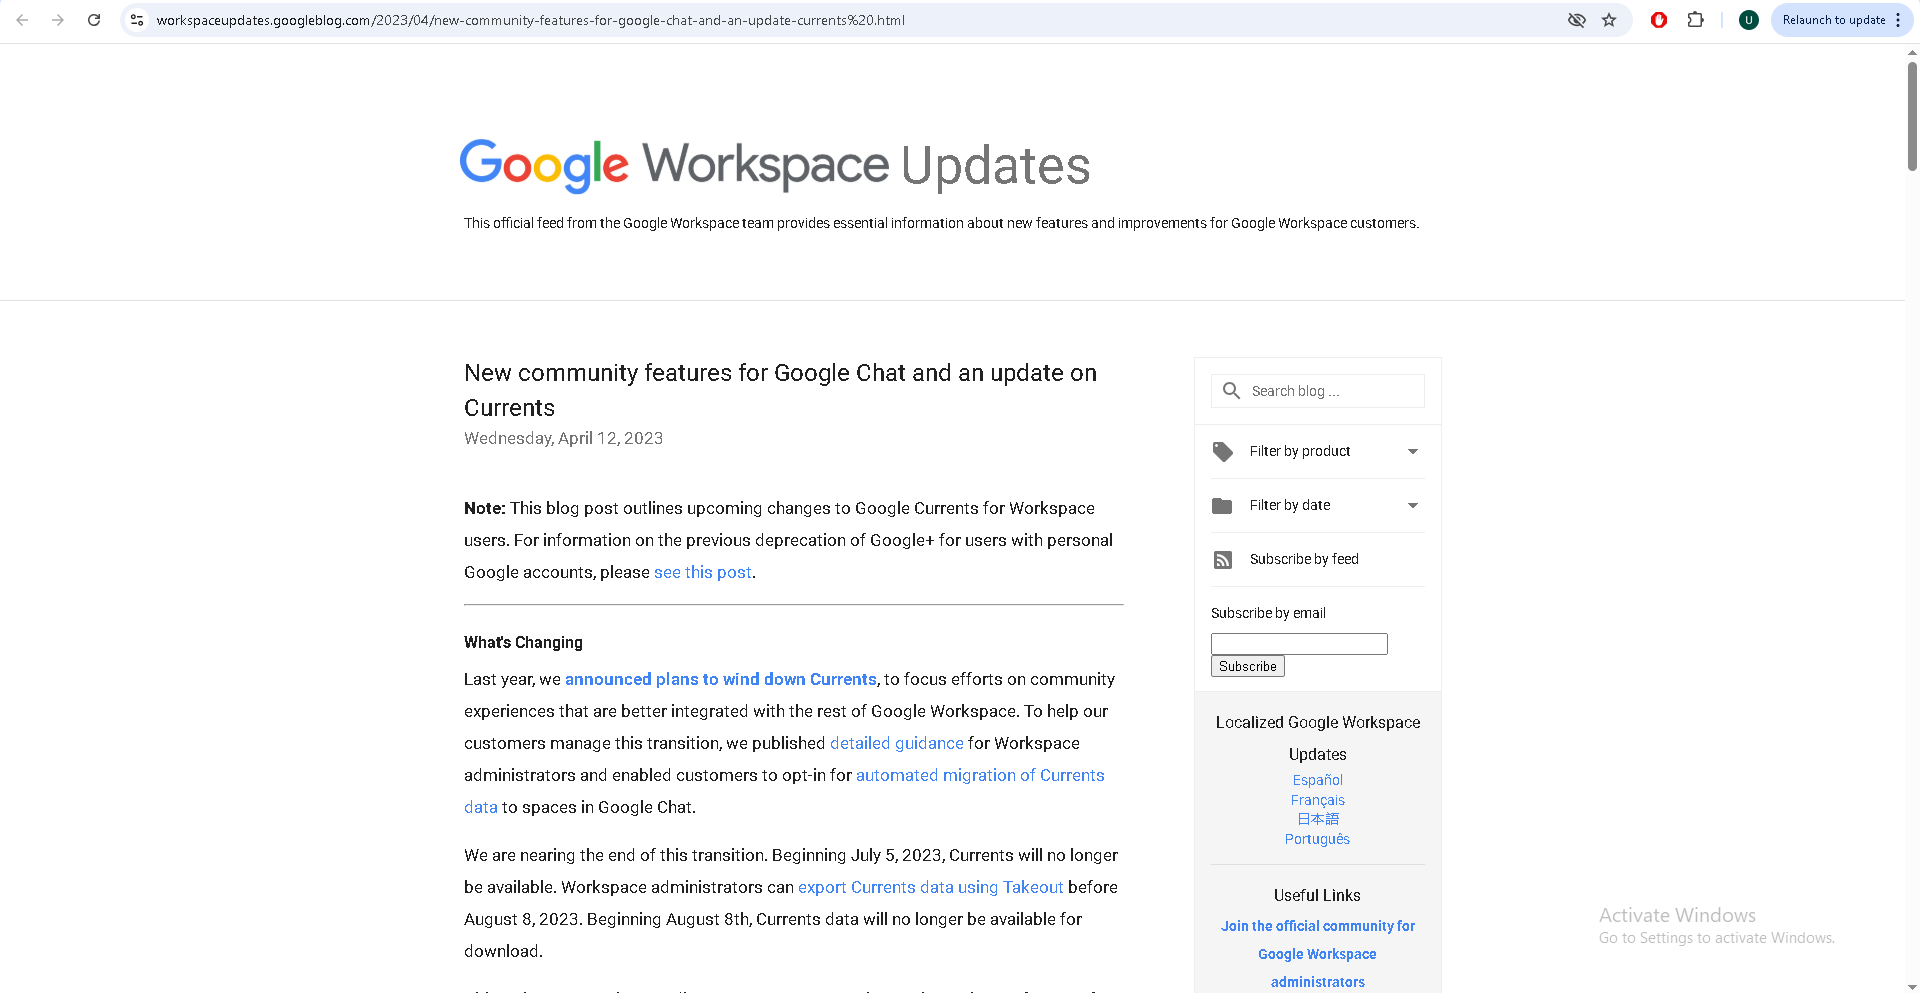Open the Français localized link
Image resolution: width=1920 pixels, height=993 pixels.
pos(1317,800)
